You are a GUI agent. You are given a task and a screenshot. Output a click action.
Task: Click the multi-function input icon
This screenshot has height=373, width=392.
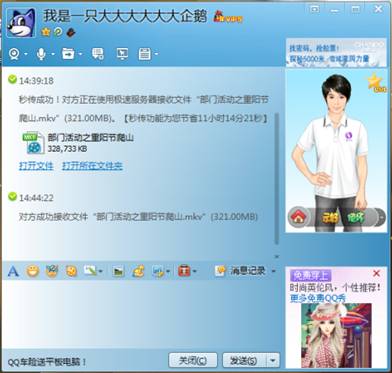click(x=90, y=271)
